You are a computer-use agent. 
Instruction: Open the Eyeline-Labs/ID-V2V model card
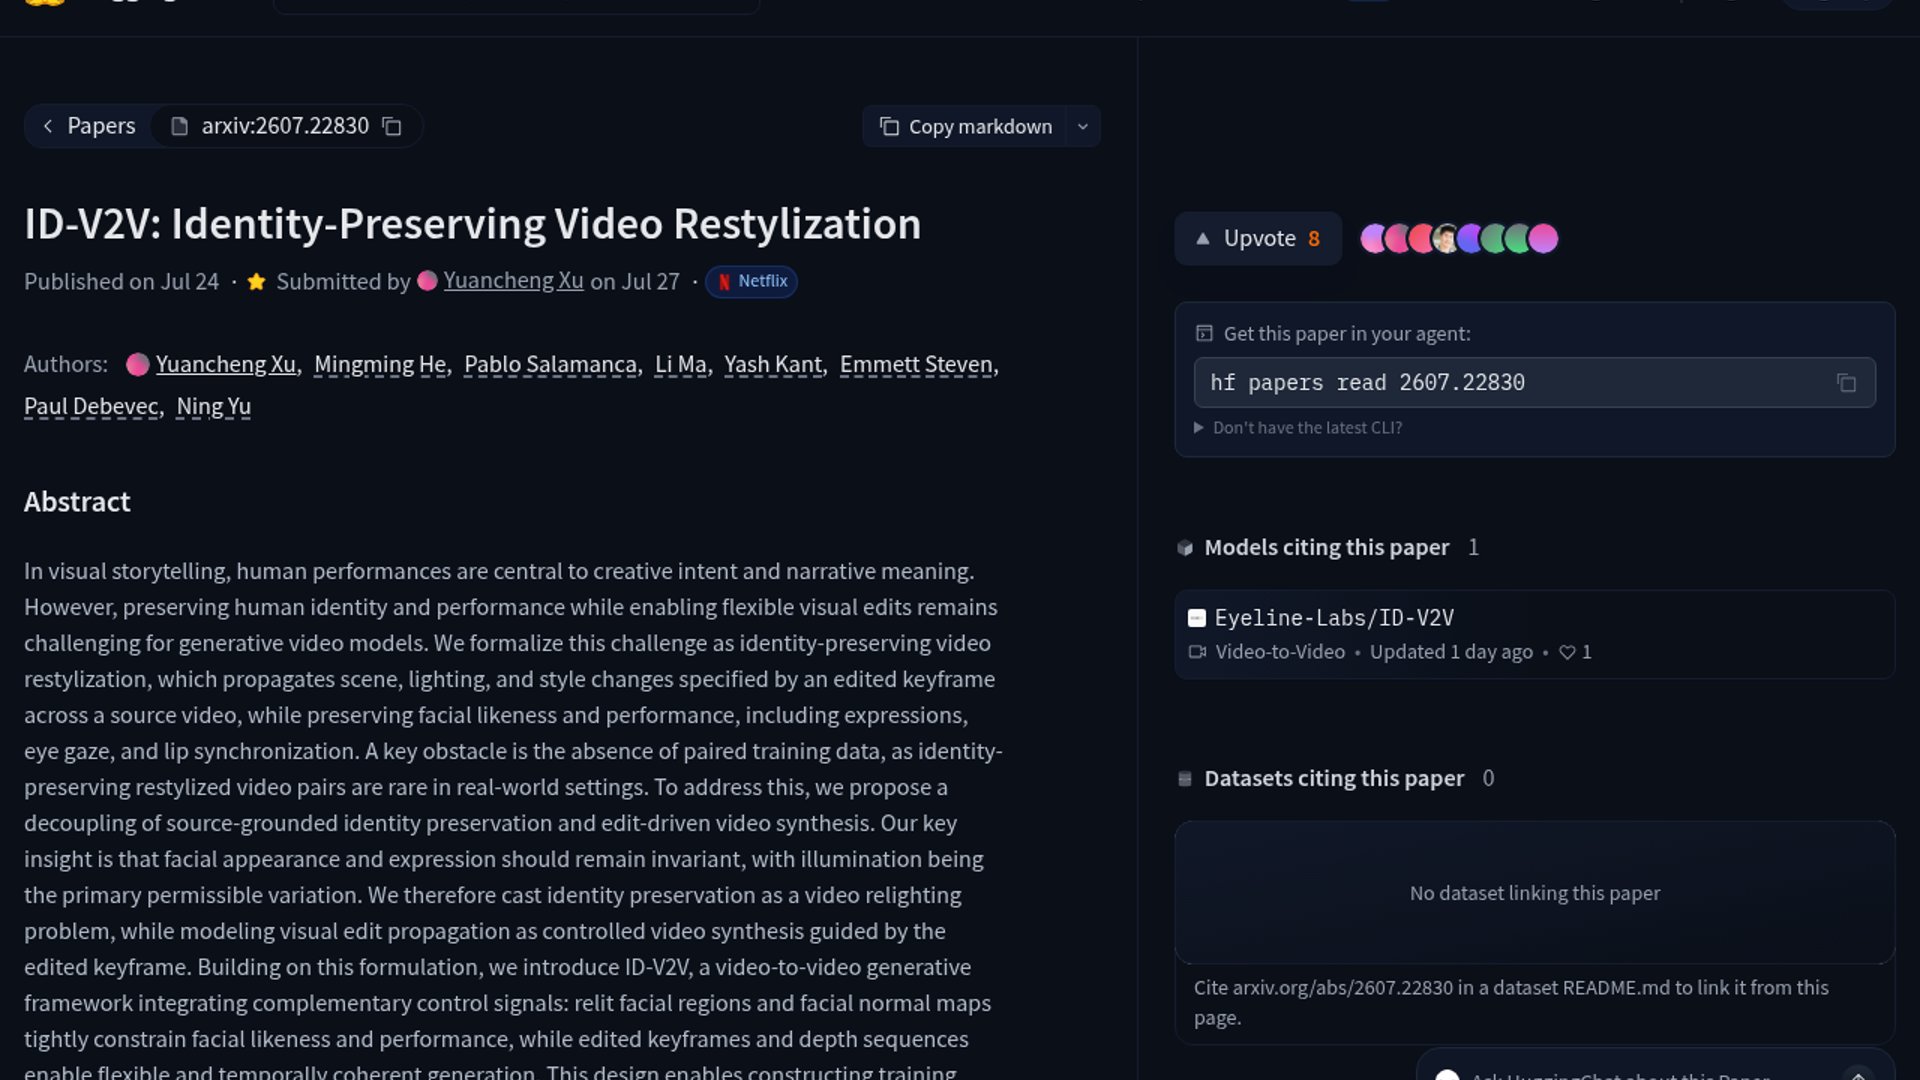click(x=1534, y=634)
